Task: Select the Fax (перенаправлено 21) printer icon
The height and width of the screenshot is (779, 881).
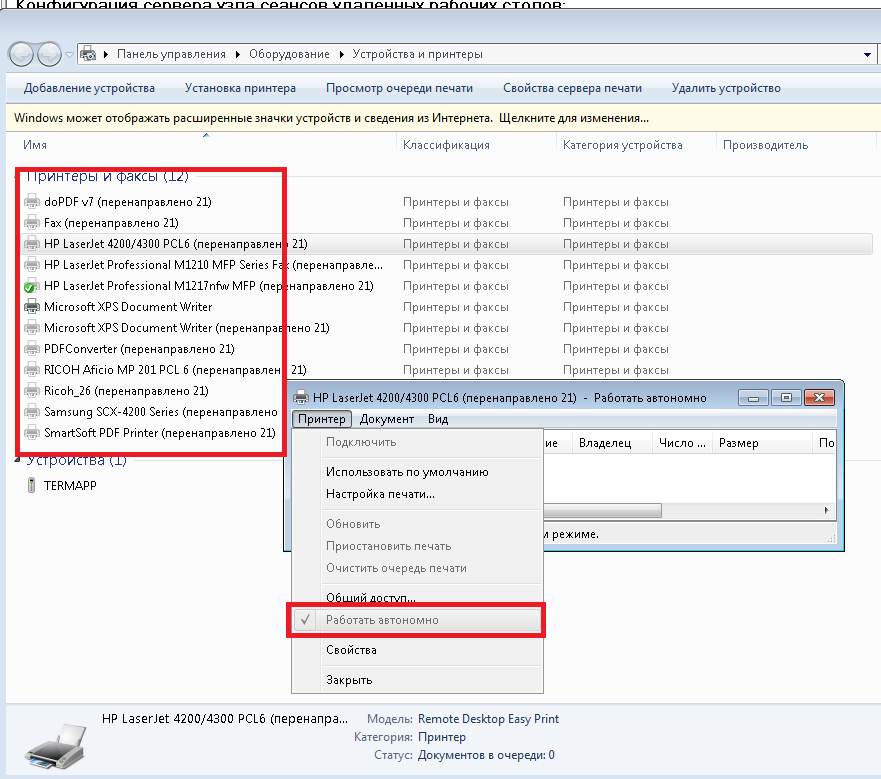Action: (32, 223)
